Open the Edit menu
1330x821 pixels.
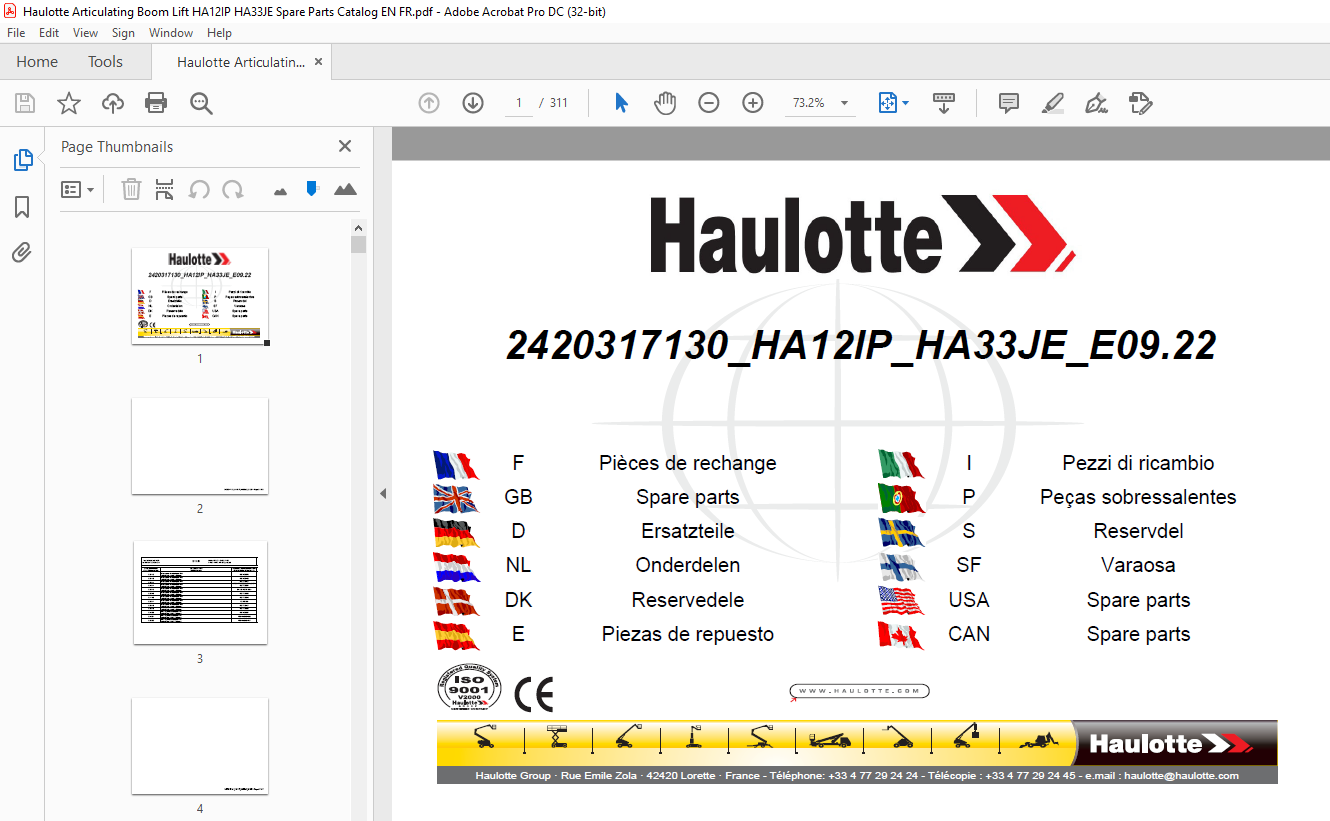coord(49,33)
